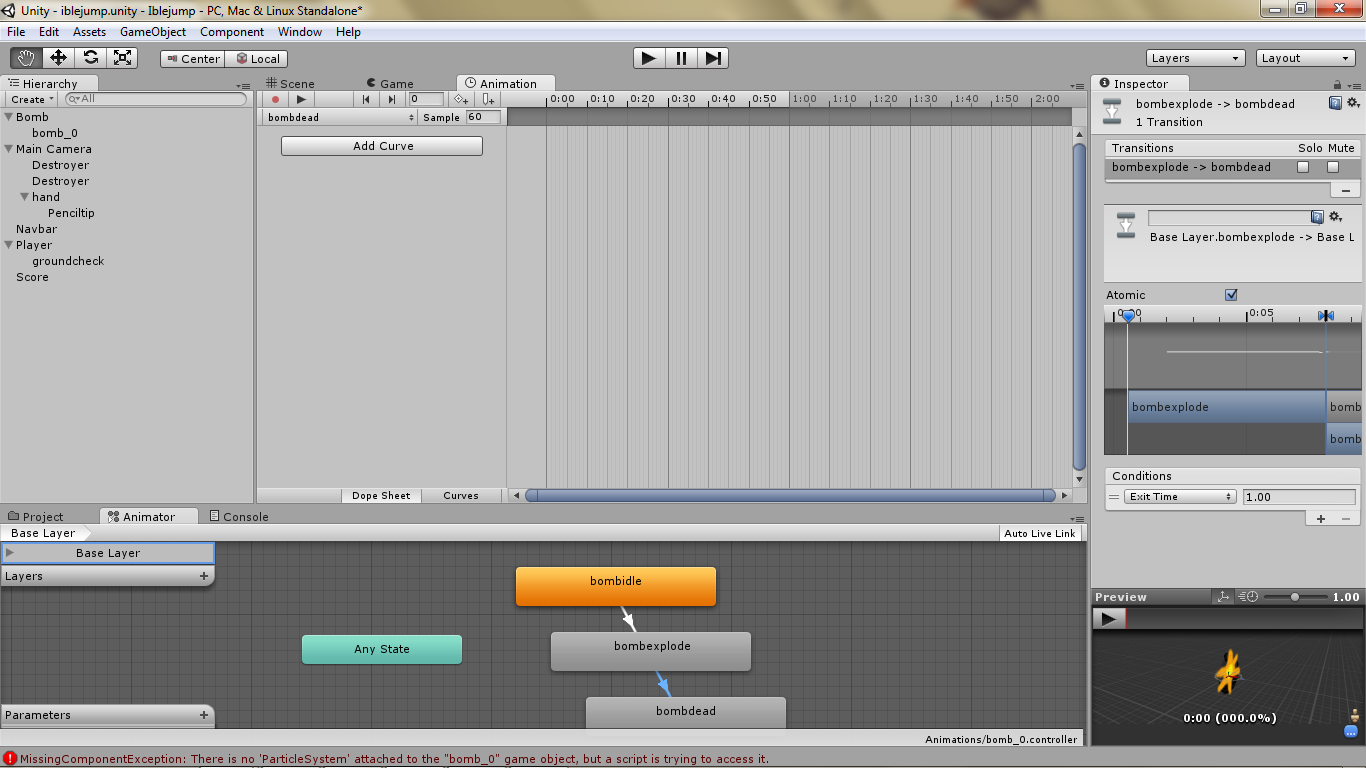The height and width of the screenshot is (768, 1366).
Task: Collapse the Bomb object in Hierarchy
Action: click(8, 117)
